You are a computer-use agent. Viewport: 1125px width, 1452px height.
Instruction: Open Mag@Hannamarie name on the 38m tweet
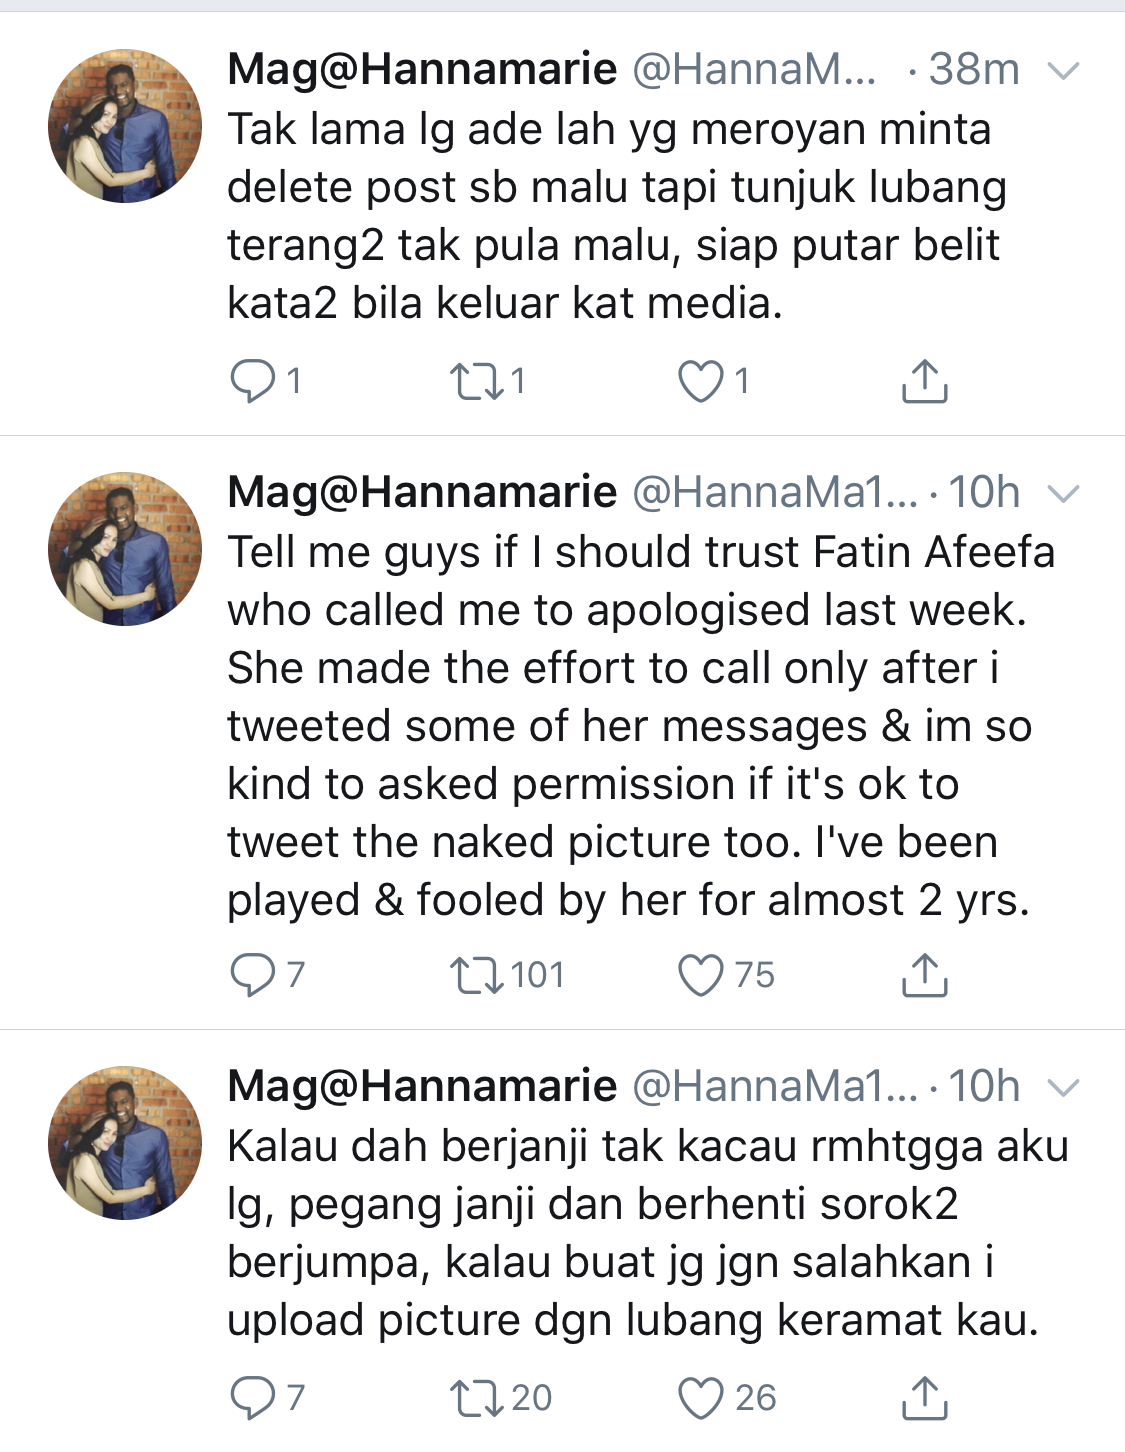pos(422,70)
